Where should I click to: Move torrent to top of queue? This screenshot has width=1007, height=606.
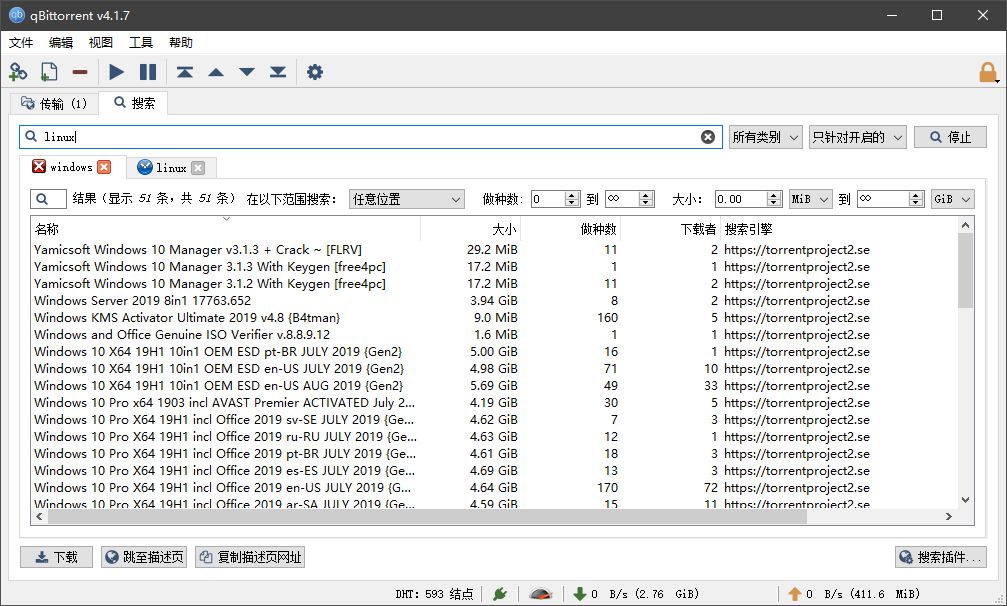coord(184,72)
